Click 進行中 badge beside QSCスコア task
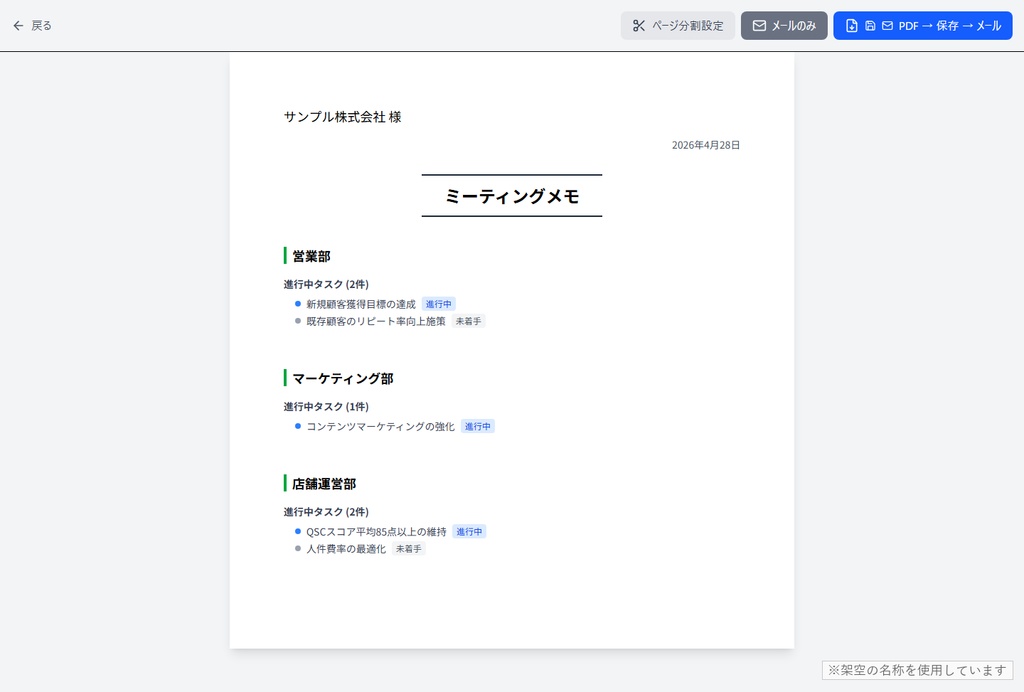This screenshot has height=692, width=1024. [469, 532]
